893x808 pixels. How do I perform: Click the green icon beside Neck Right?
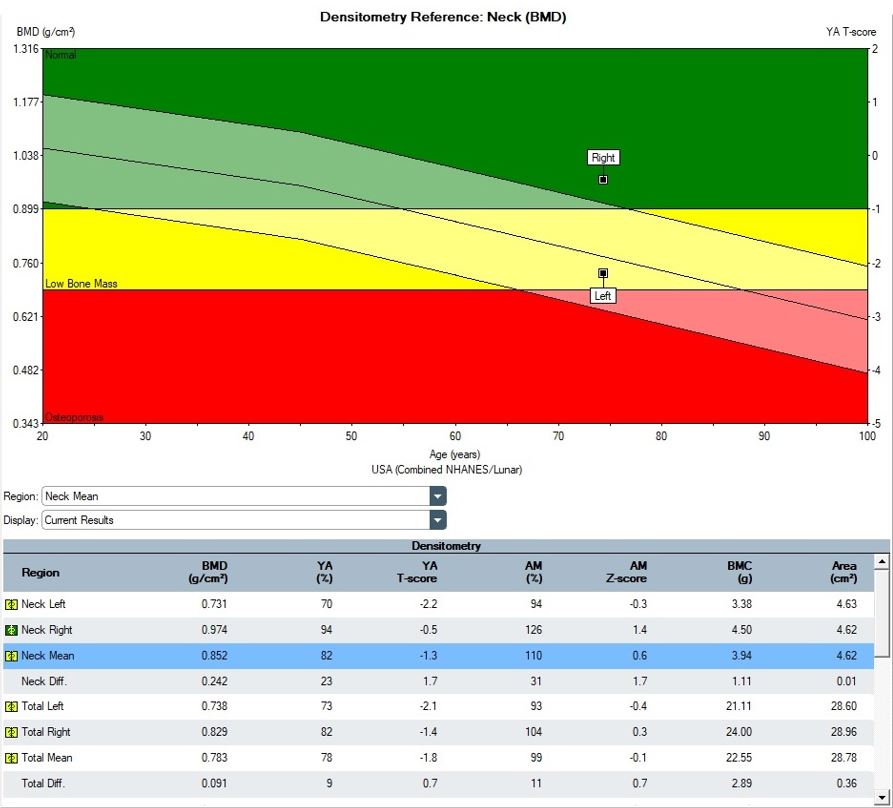click(x=11, y=630)
